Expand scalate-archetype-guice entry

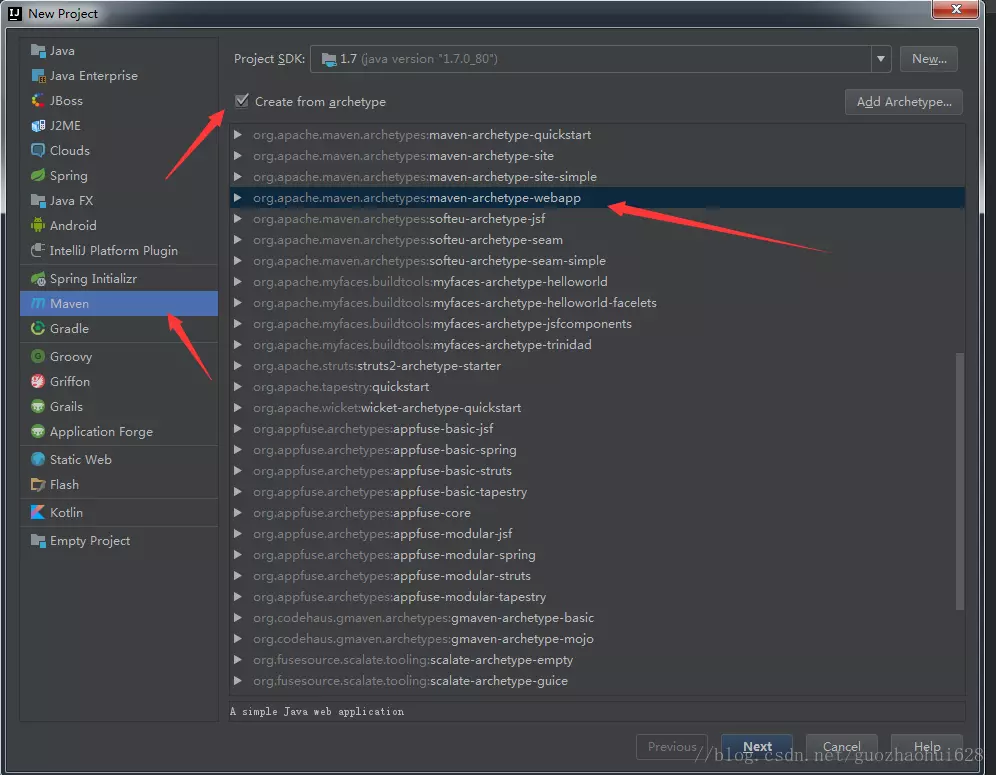point(238,680)
